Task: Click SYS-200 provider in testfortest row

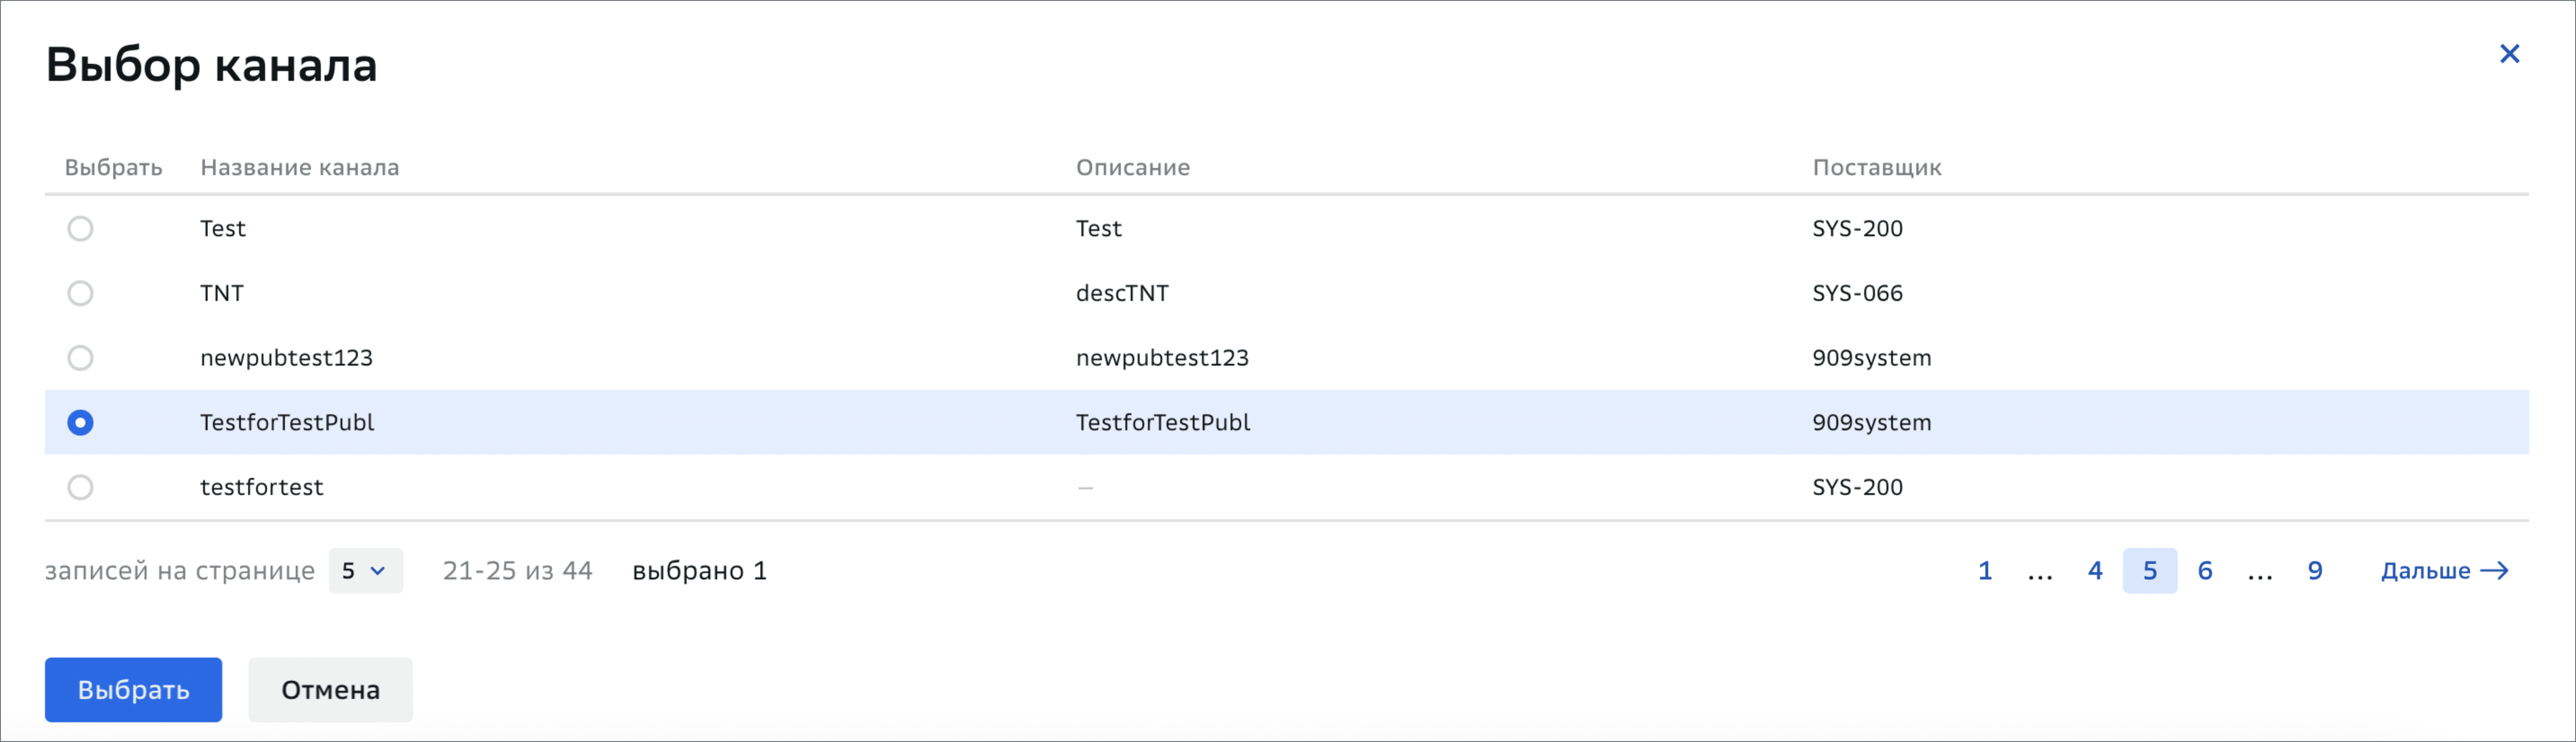Action: (1857, 487)
